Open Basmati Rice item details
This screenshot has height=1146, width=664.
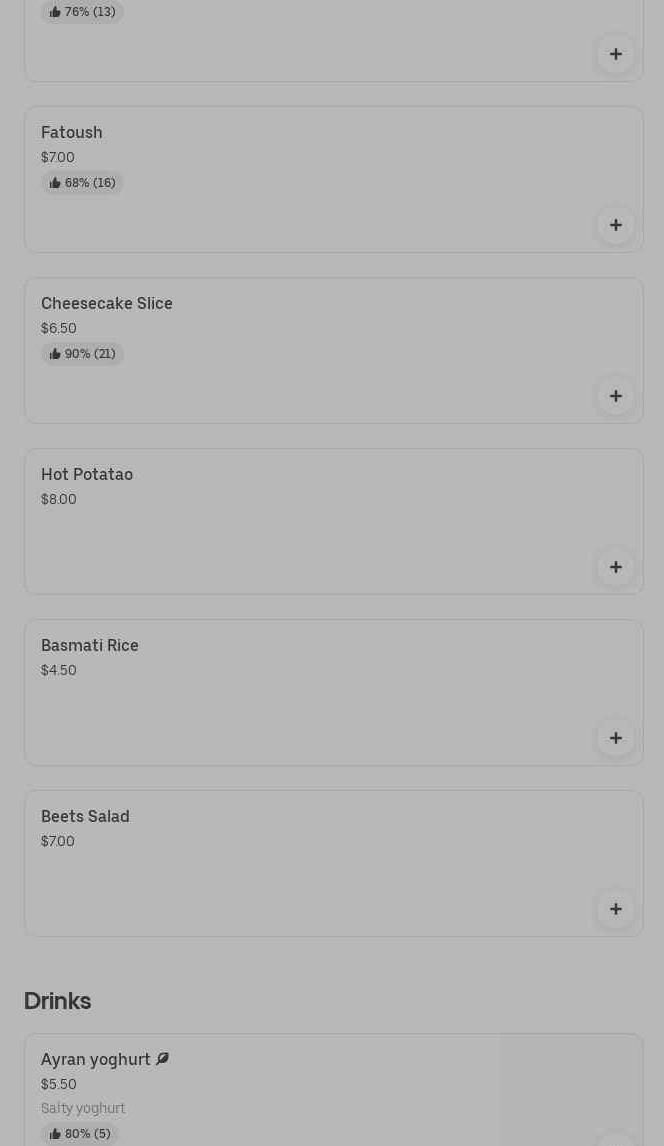(x=90, y=645)
